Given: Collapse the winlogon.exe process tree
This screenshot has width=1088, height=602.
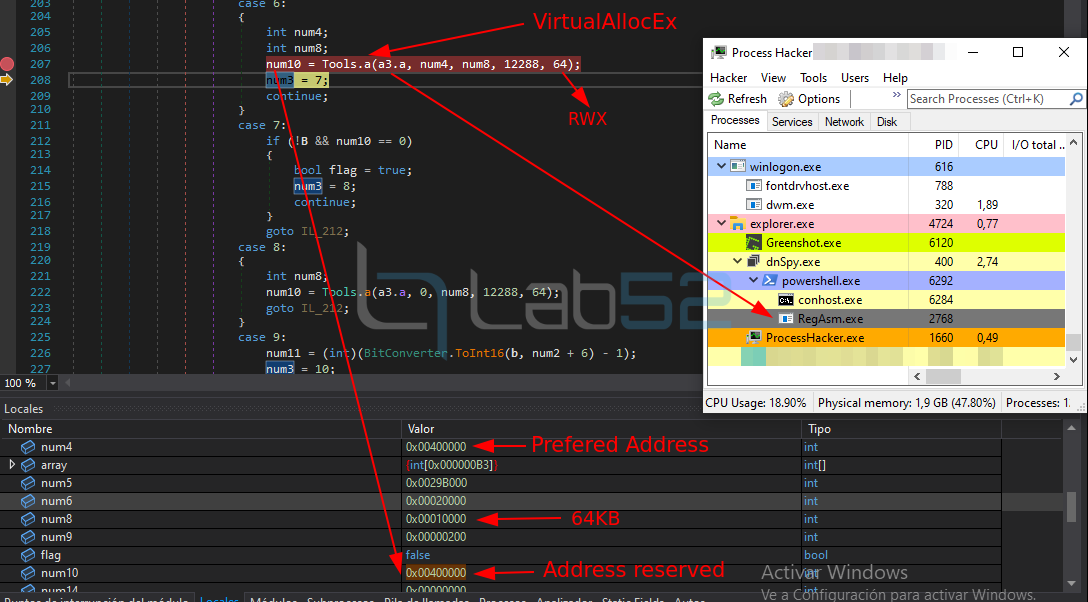Looking at the screenshot, I should [x=722, y=167].
